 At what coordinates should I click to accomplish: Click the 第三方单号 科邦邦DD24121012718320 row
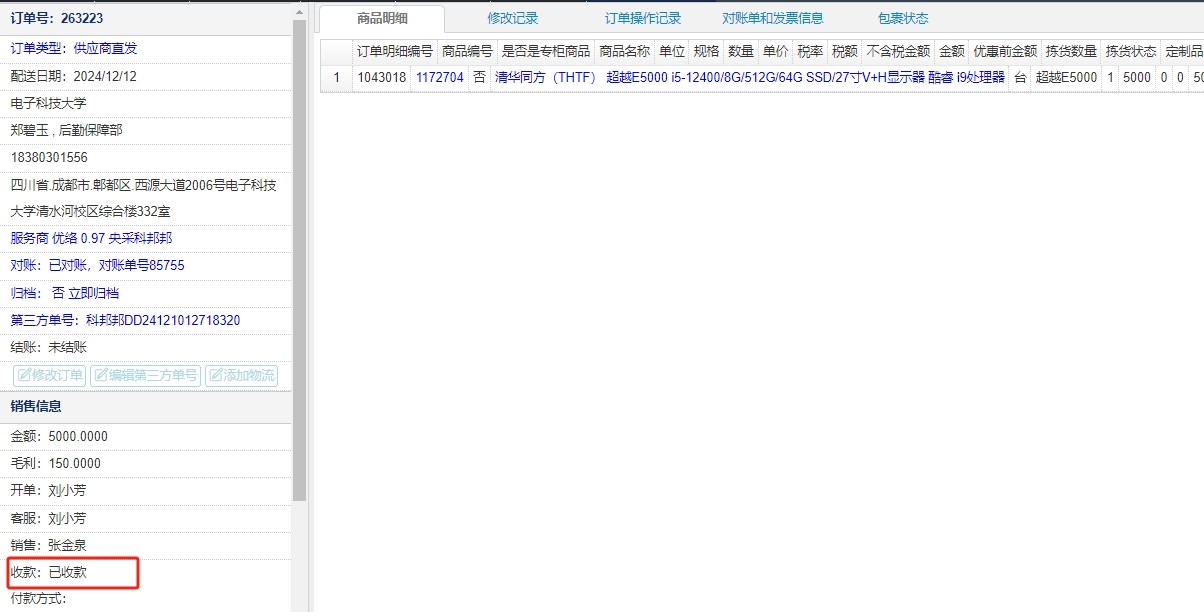[146, 320]
